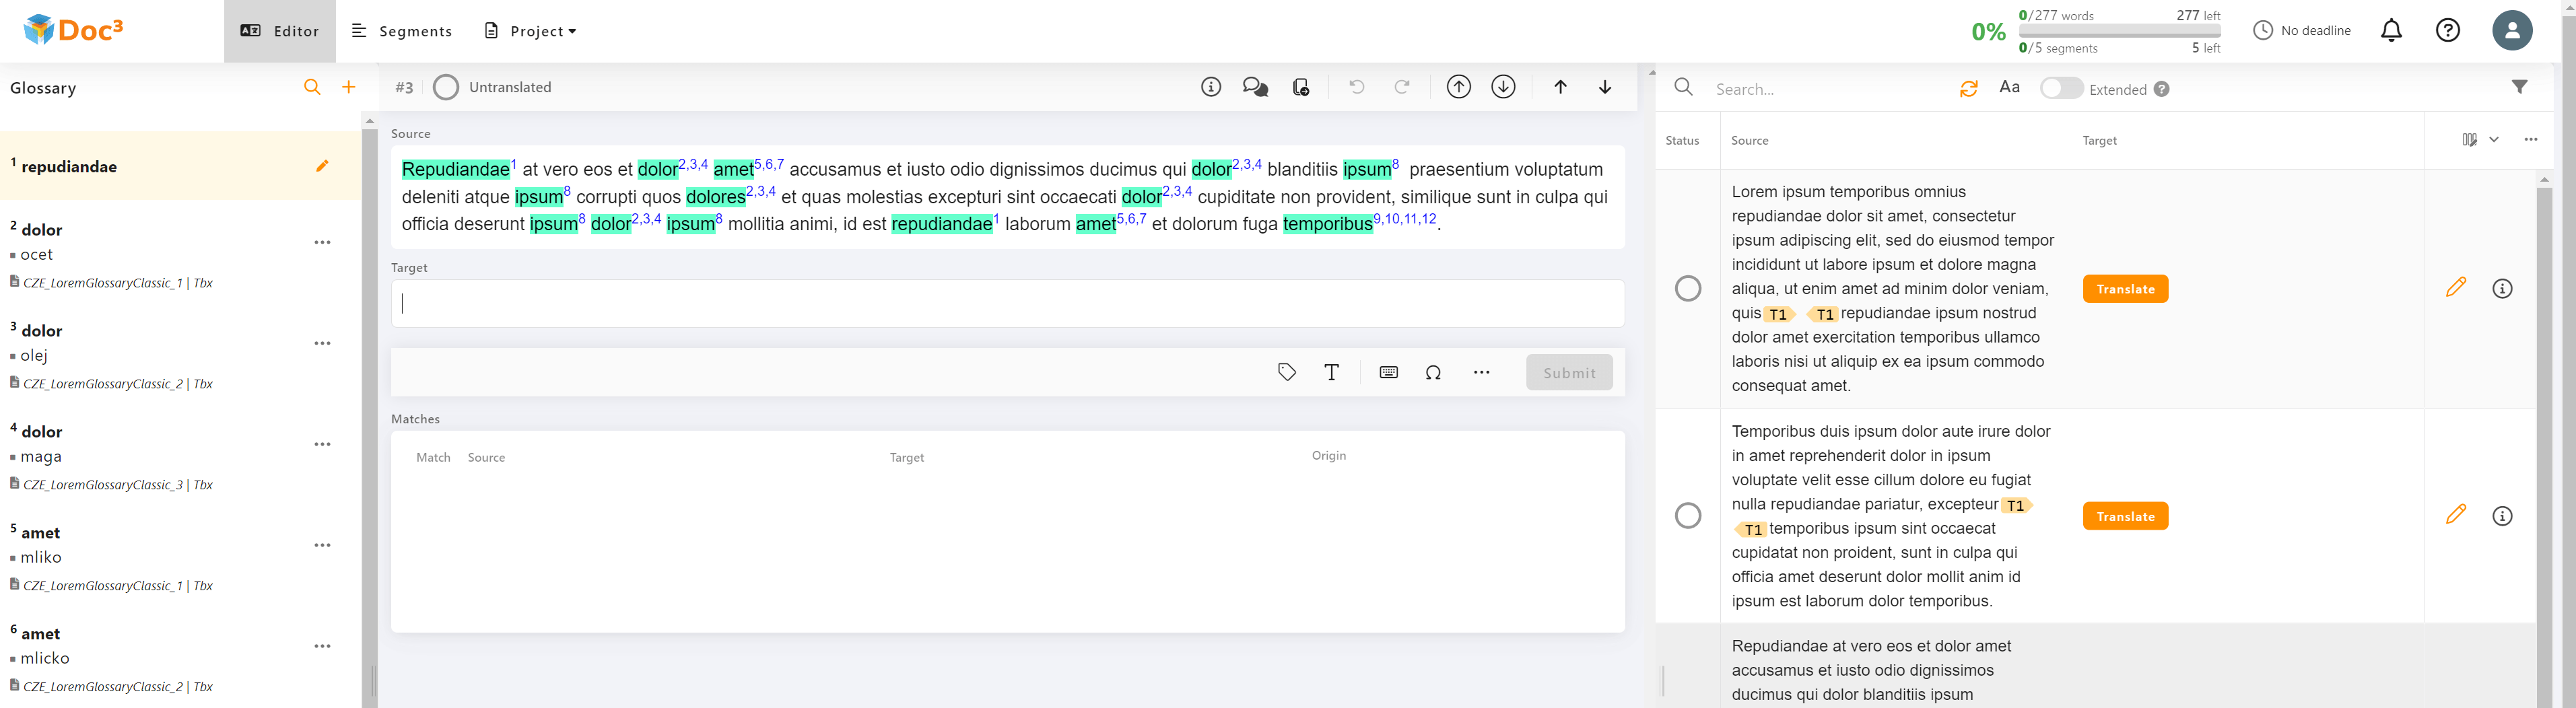Click Translate for 'Lorem ipsum temporibus' segment
2576x708 pixels.
tap(2125, 289)
